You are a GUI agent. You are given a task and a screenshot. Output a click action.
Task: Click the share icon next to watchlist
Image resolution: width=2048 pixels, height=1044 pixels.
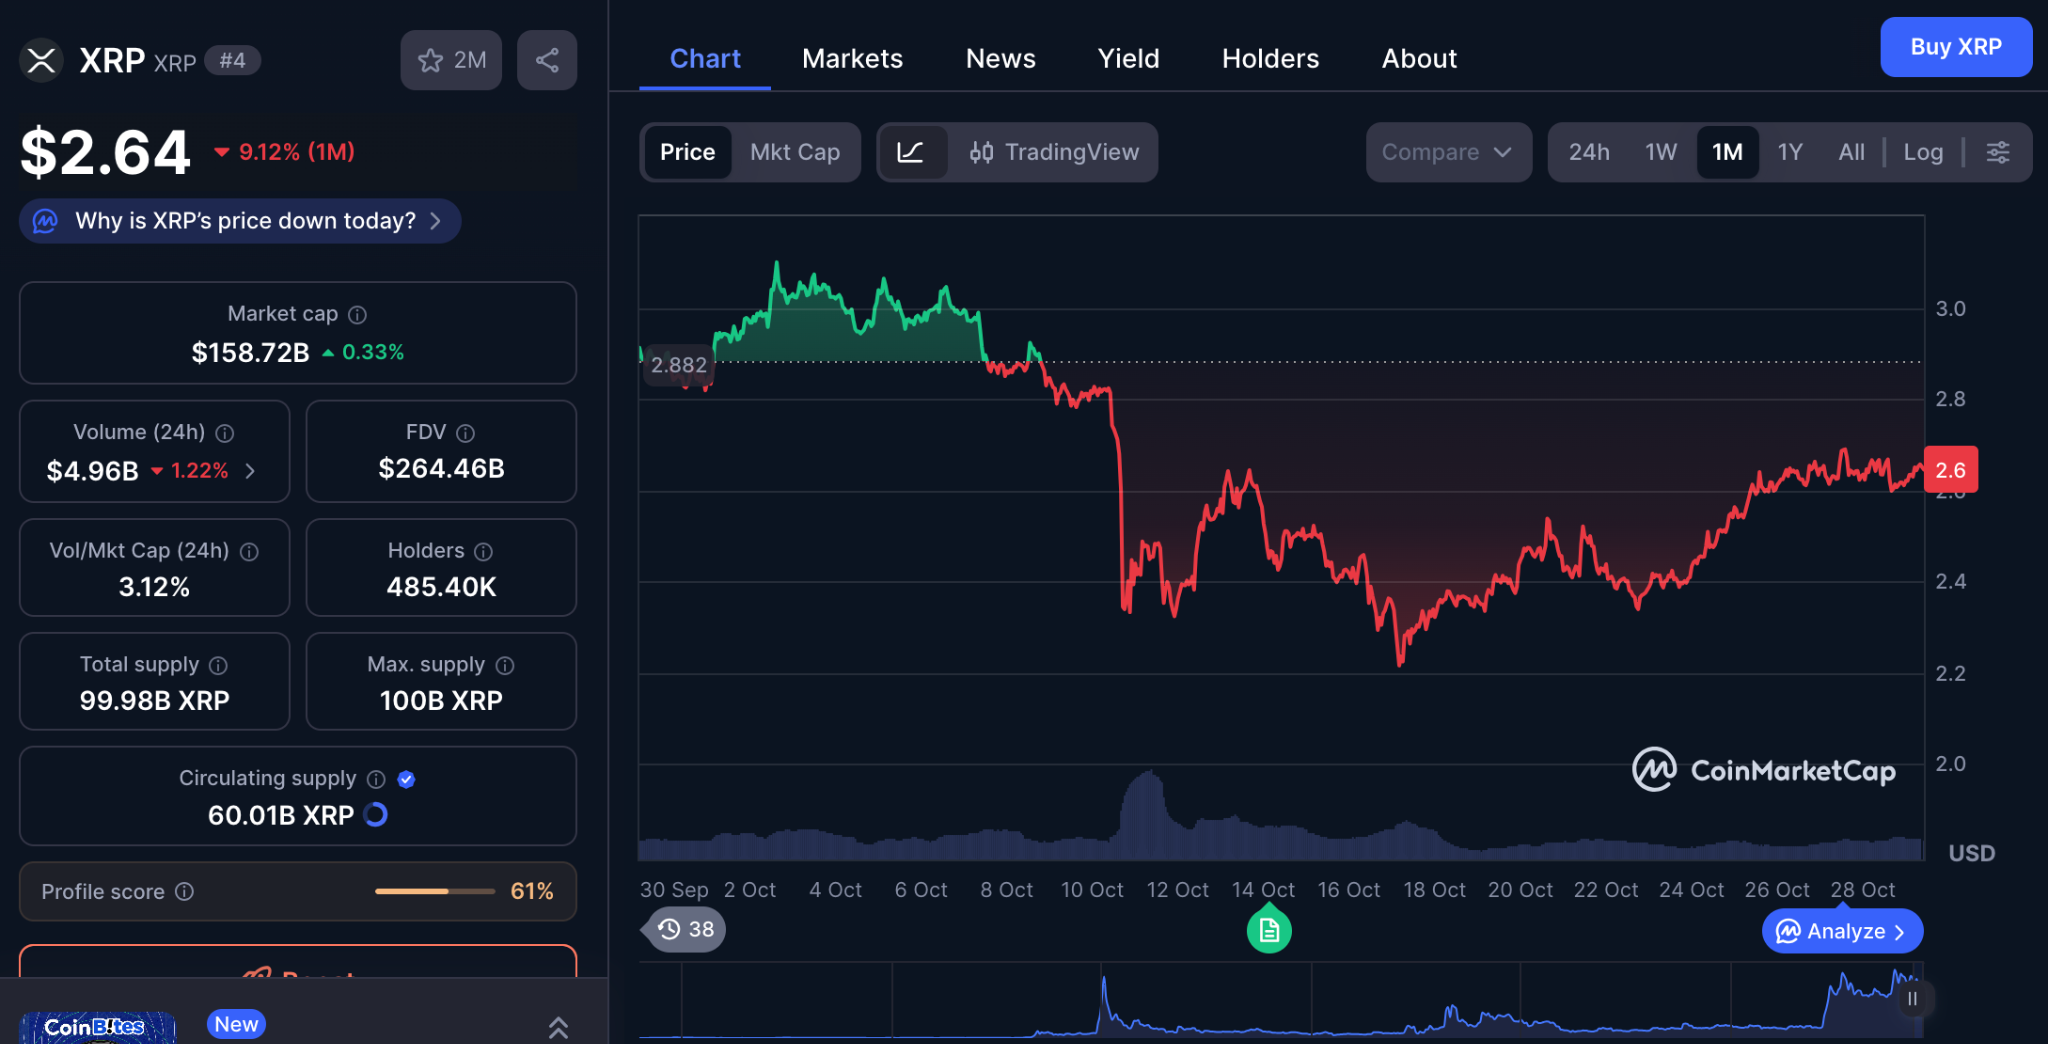pos(546,60)
